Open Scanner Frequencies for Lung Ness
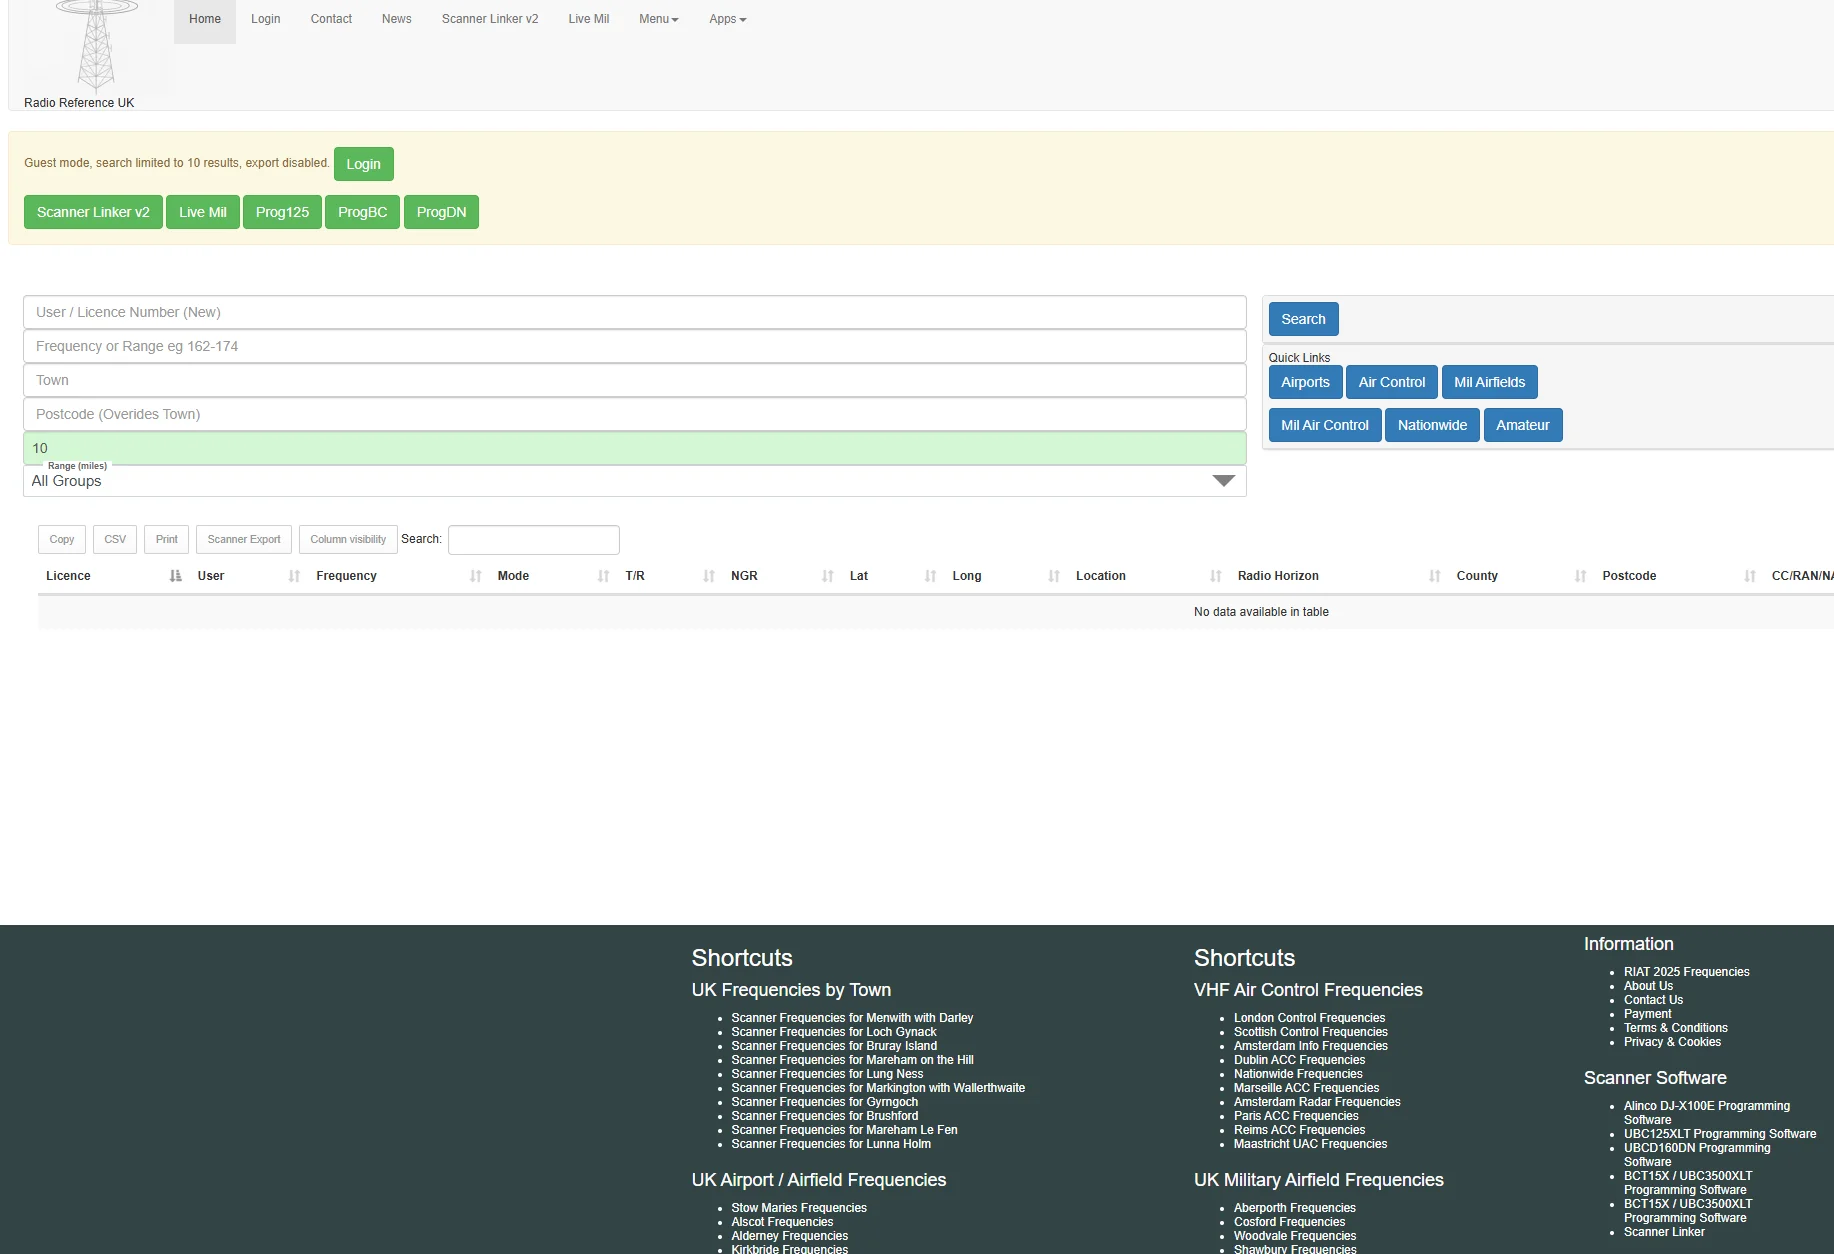 click(827, 1074)
